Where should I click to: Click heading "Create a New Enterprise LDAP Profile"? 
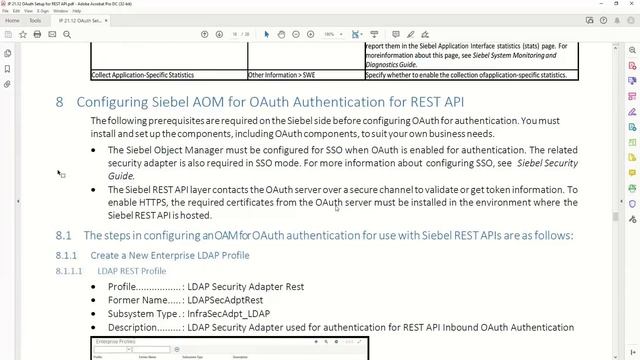[x=170, y=256]
